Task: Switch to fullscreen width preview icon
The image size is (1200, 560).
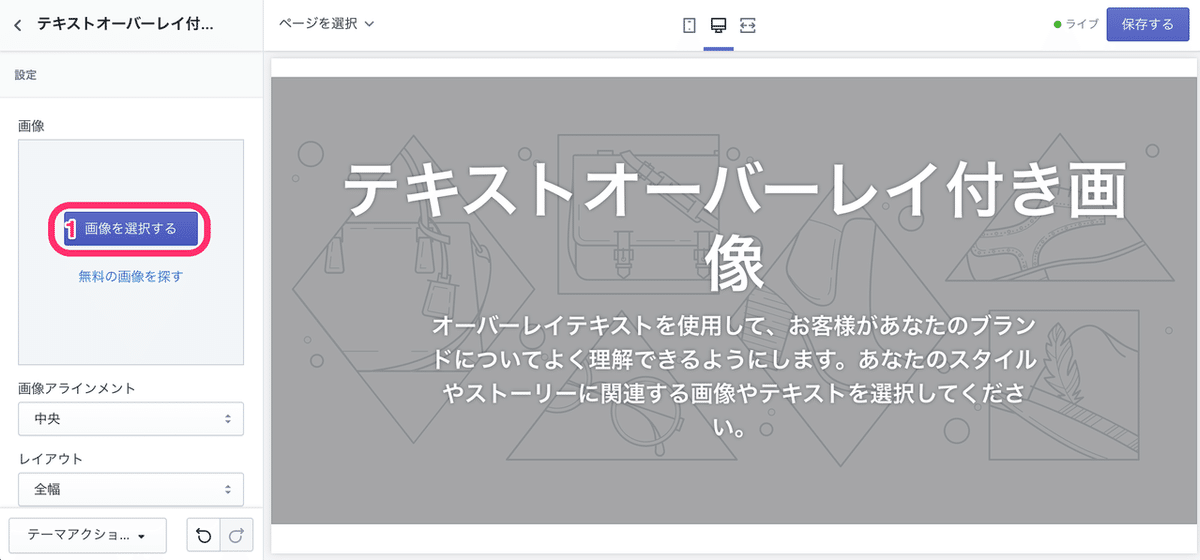Action: (x=748, y=24)
